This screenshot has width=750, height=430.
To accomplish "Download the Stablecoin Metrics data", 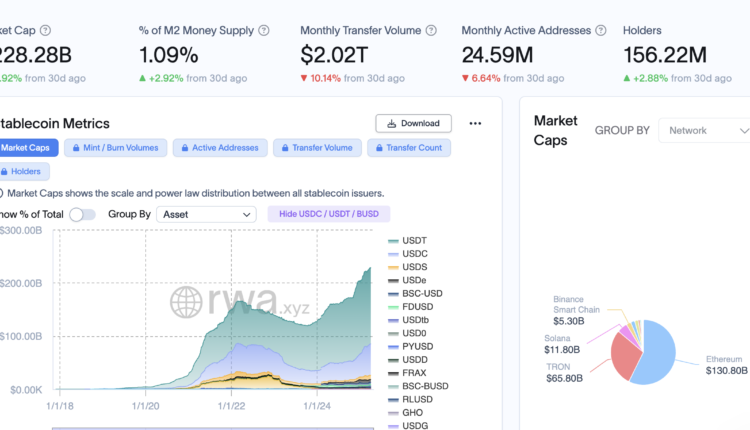I will 413,124.
